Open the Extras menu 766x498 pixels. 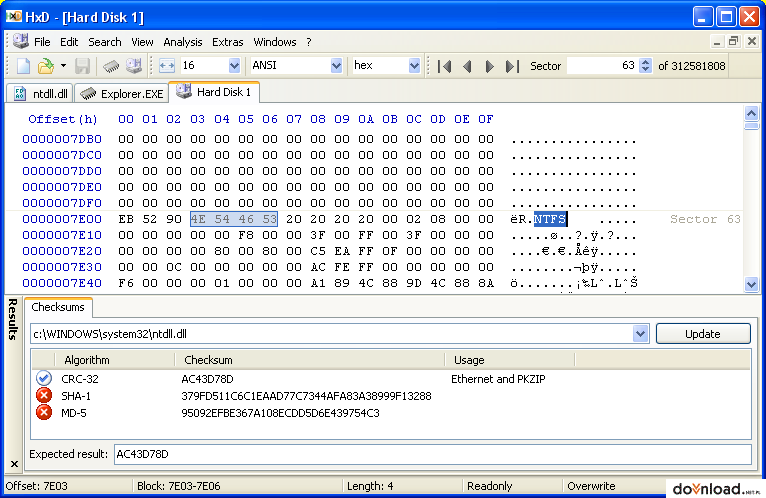coord(227,42)
